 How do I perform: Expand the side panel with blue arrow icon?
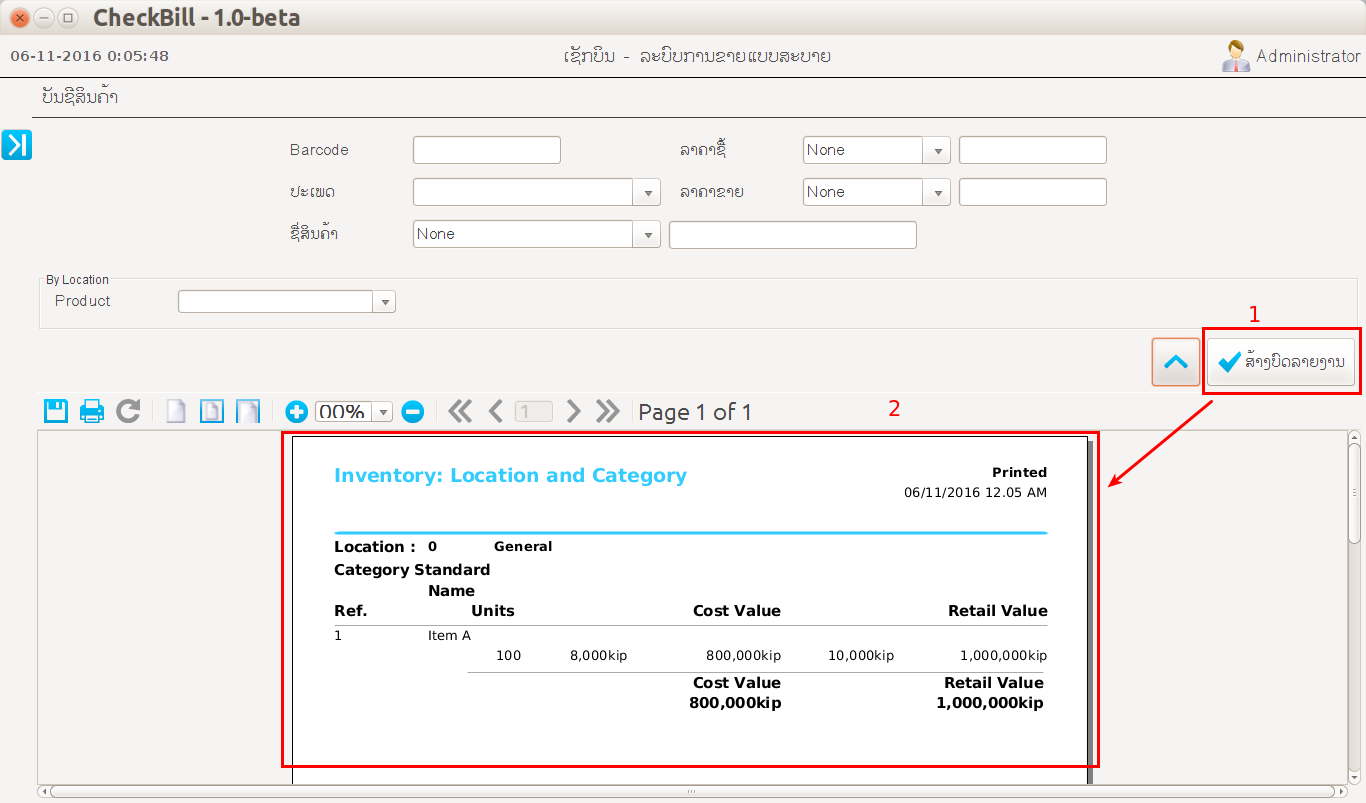[x=17, y=145]
